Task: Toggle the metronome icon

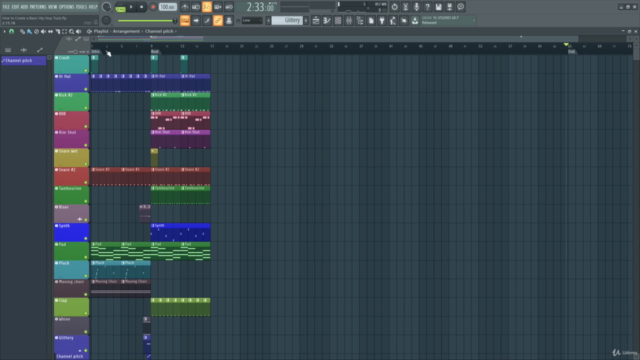Action: [x=185, y=7]
